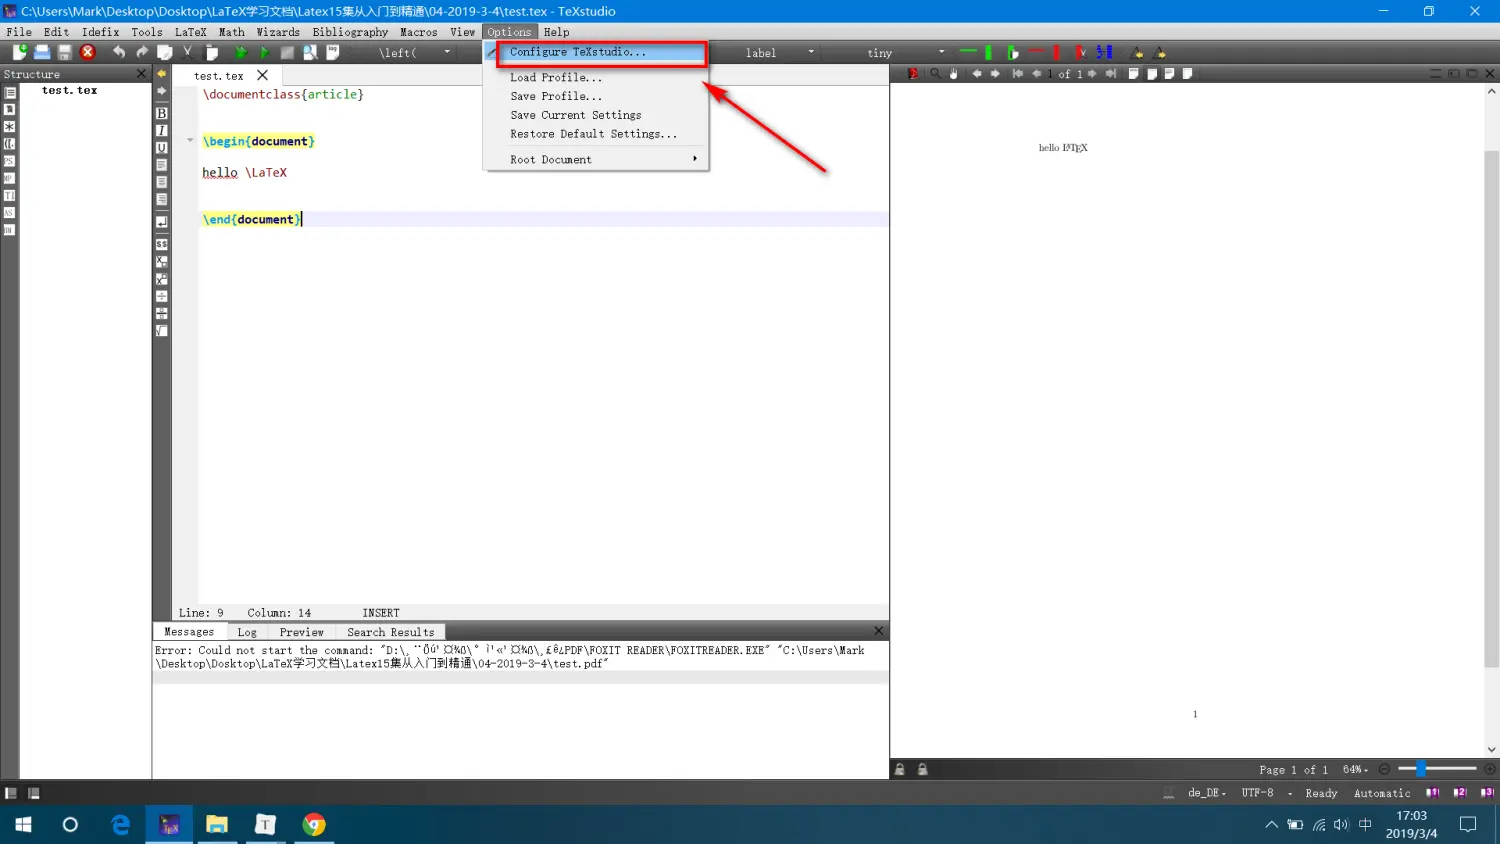Open Microsoft Edge from the taskbar

click(121, 824)
